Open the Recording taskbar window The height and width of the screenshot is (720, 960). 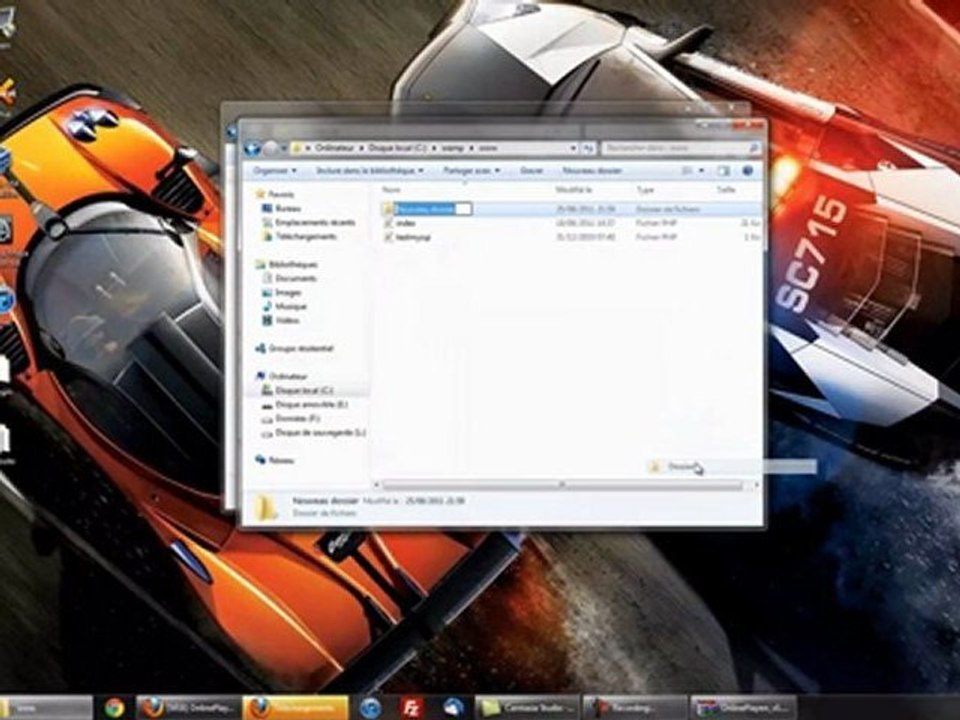[x=635, y=708]
